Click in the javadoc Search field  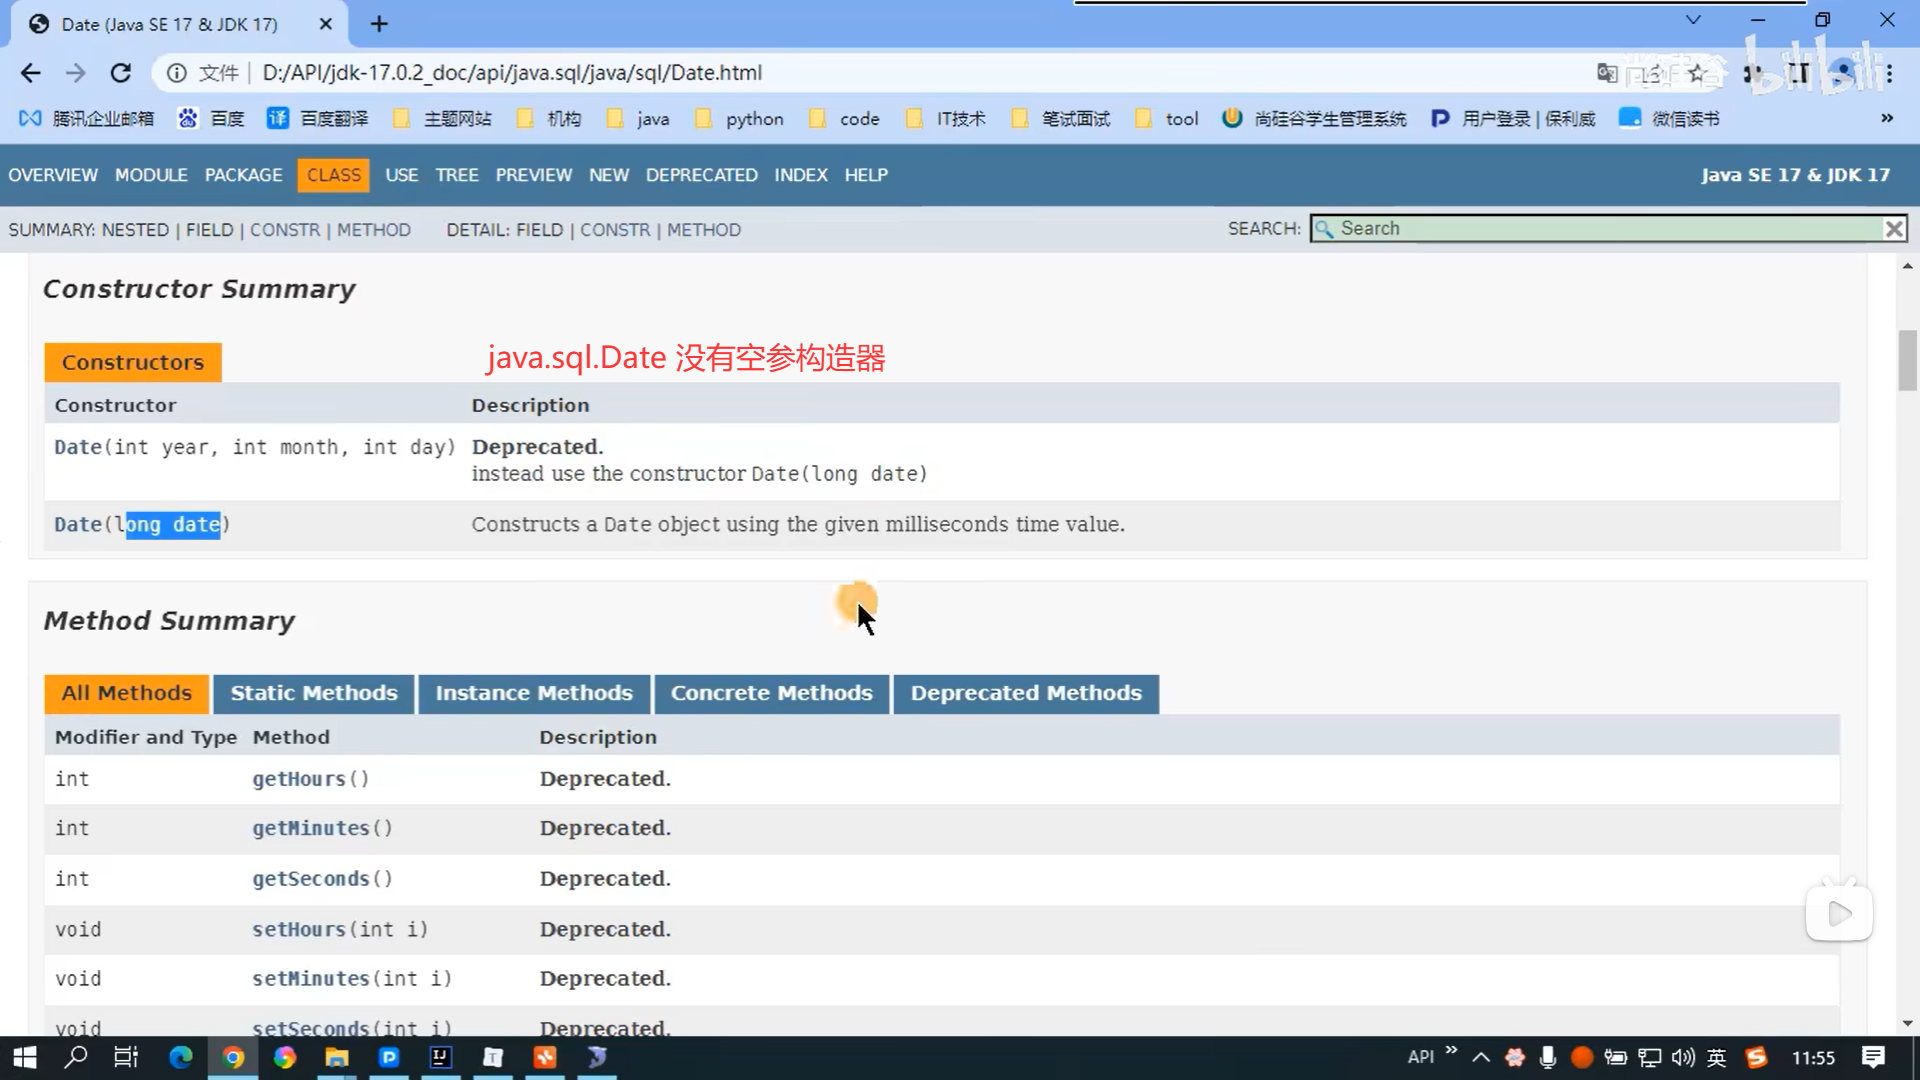1600,229
